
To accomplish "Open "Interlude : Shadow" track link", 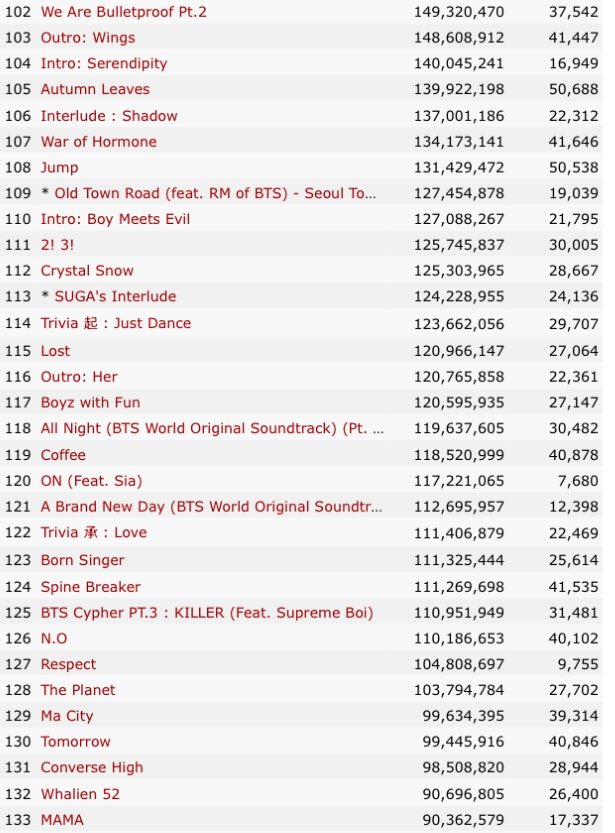I will (x=109, y=116).
